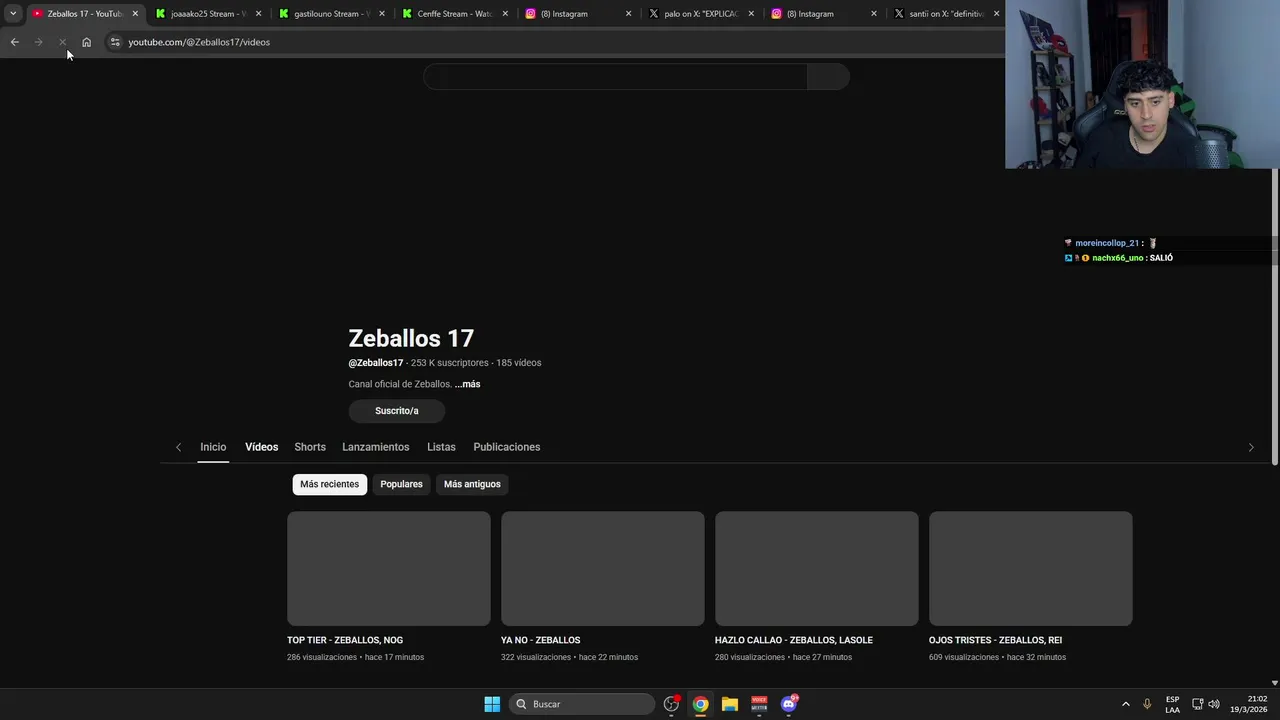1280x720 pixels.
Task: Open the Windows Start menu
Action: [492, 704]
